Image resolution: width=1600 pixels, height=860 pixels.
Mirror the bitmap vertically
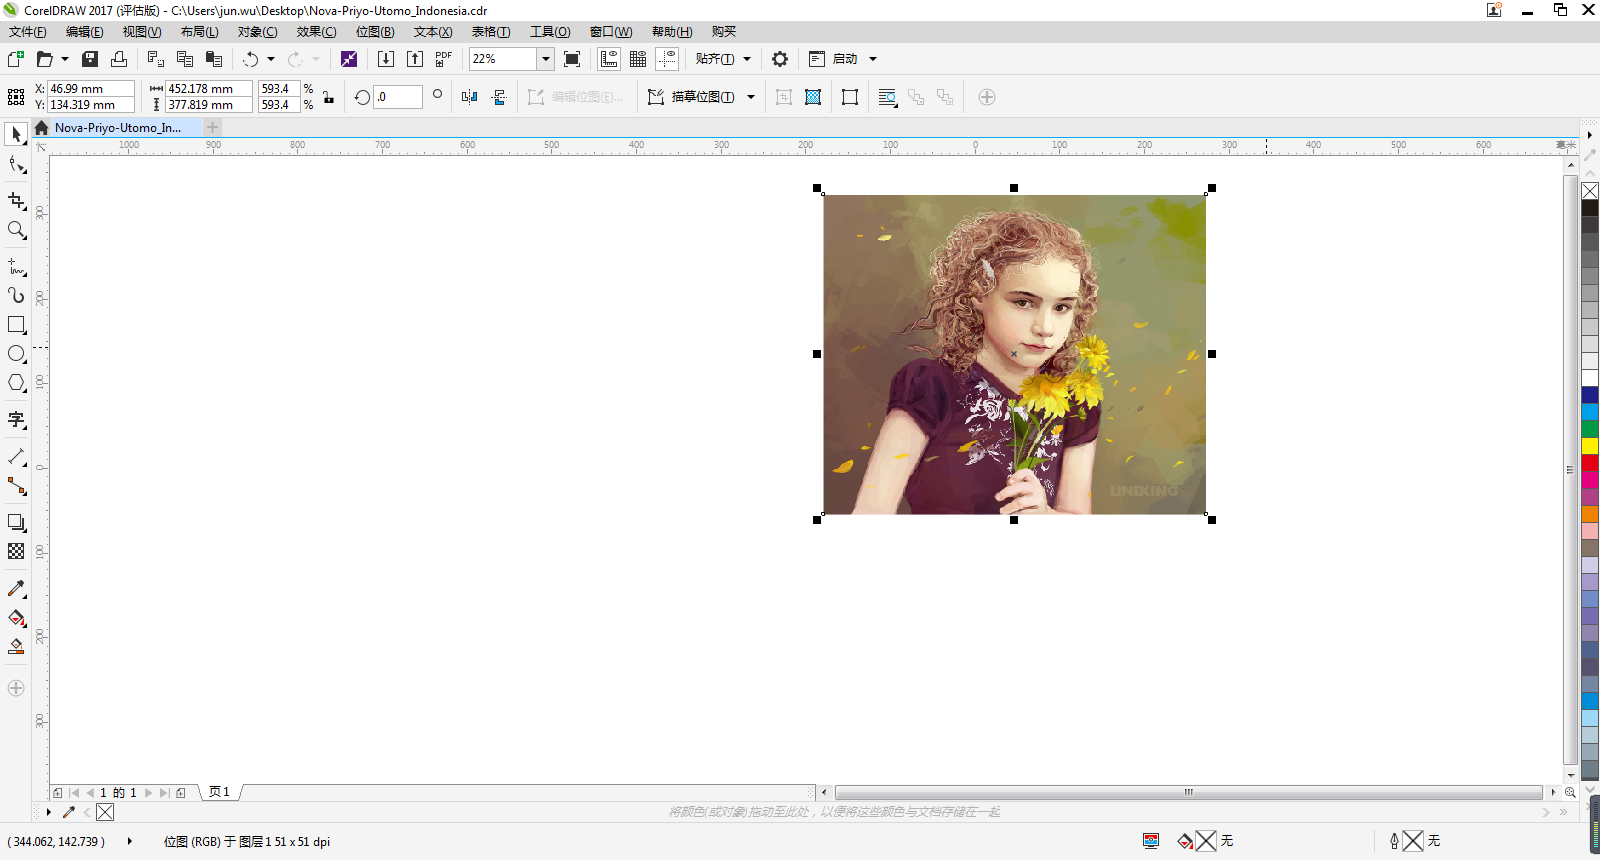pyautogui.click(x=499, y=97)
